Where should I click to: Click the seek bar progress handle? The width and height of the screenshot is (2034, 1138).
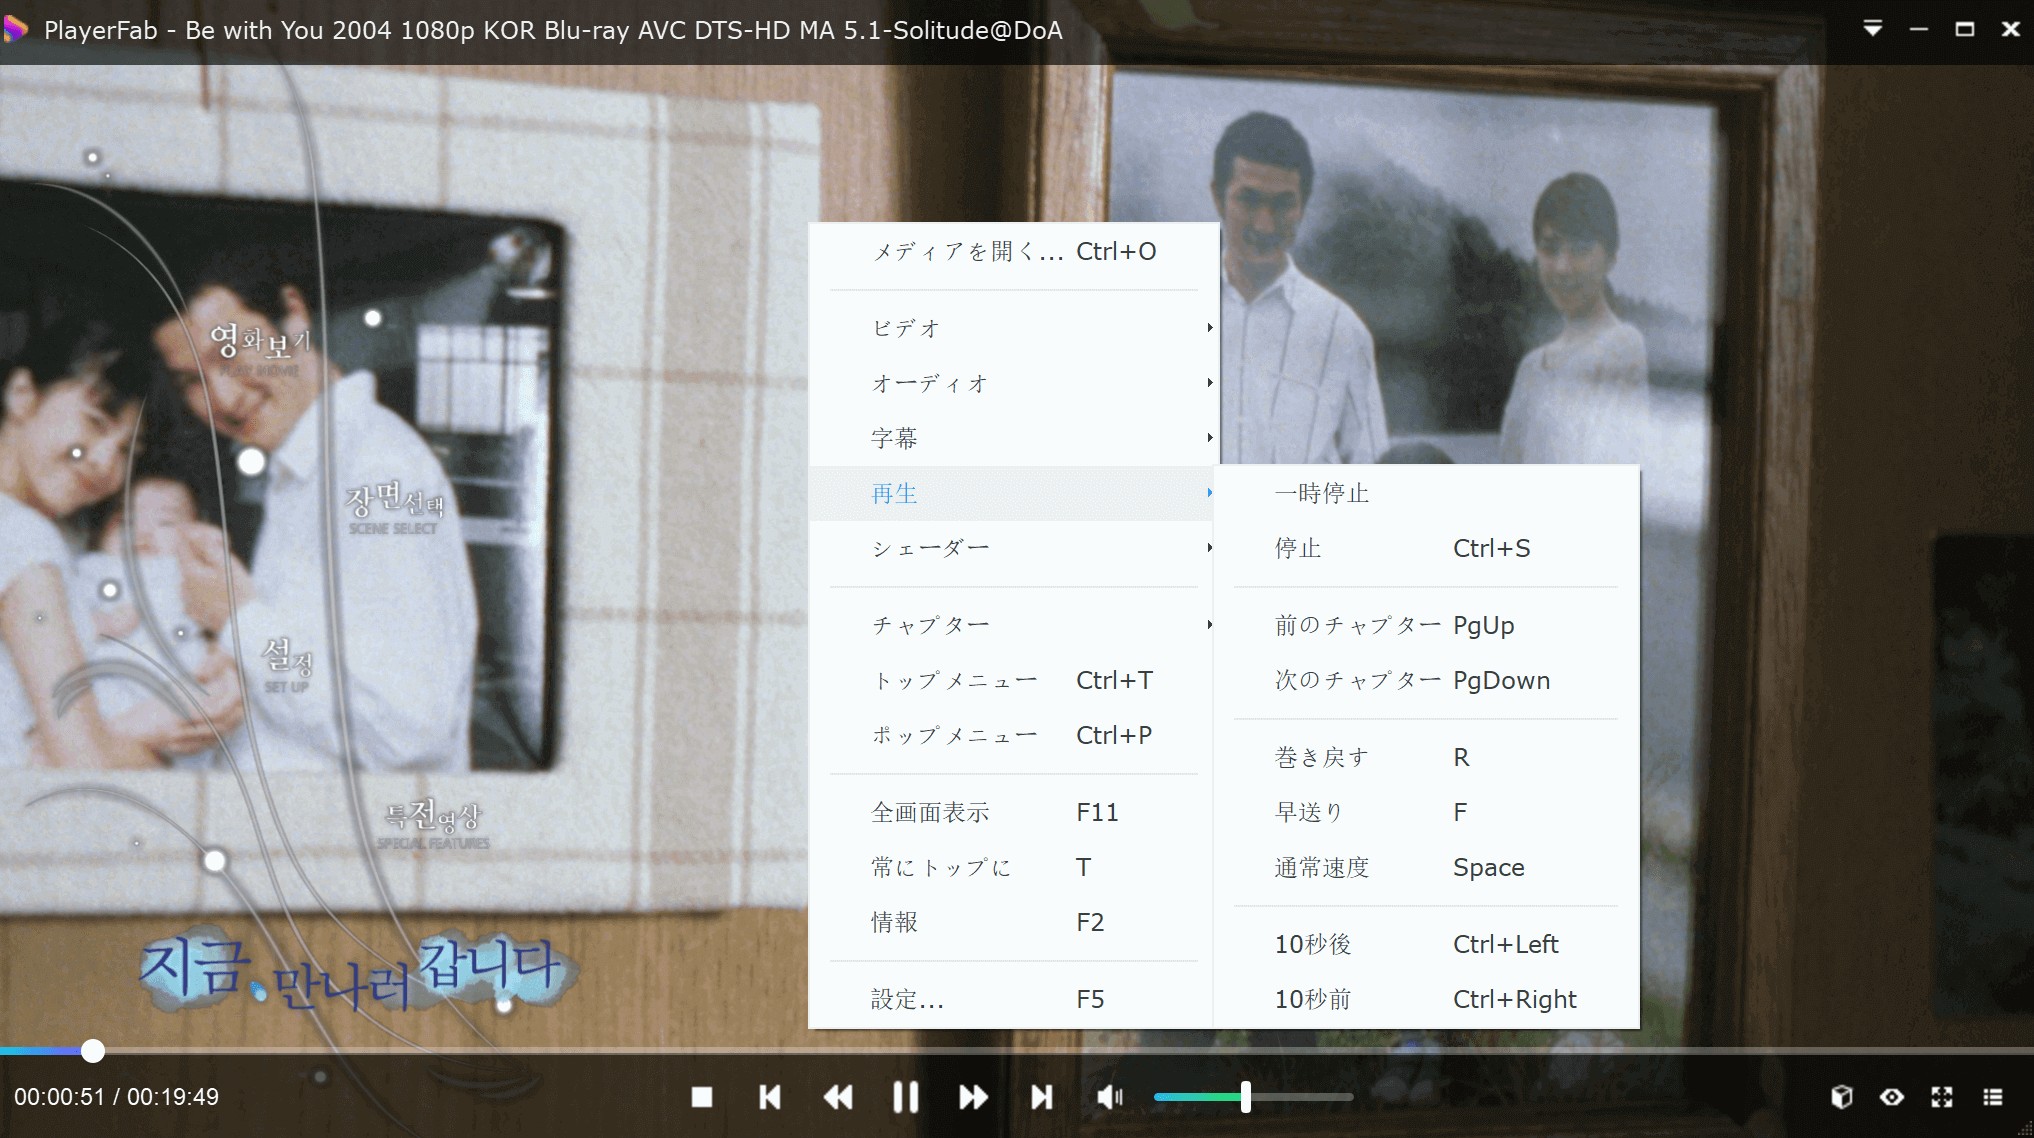(92, 1050)
